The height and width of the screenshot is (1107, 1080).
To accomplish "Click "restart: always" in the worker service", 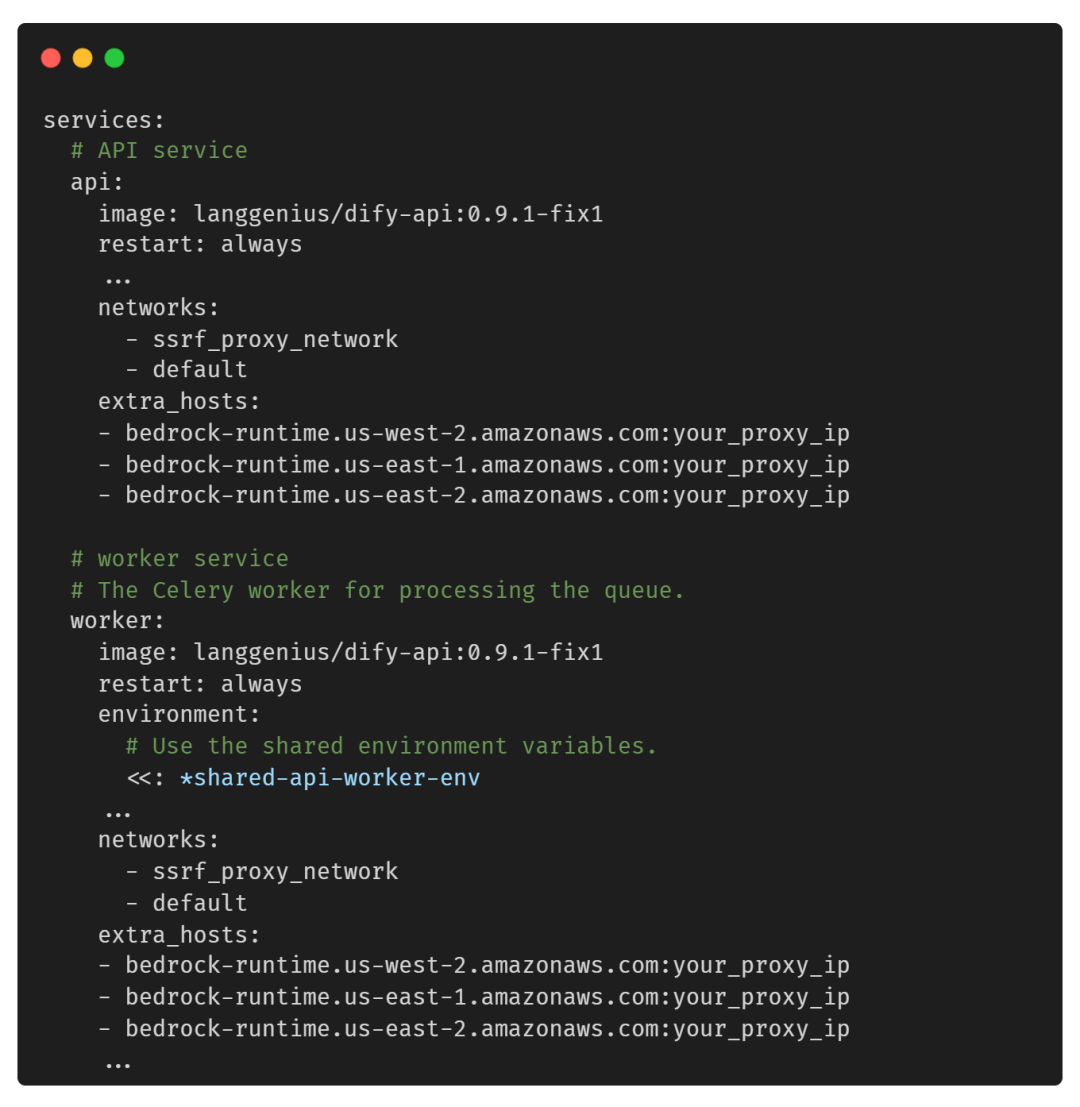I will pyautogui.click(x=200, y=684).
